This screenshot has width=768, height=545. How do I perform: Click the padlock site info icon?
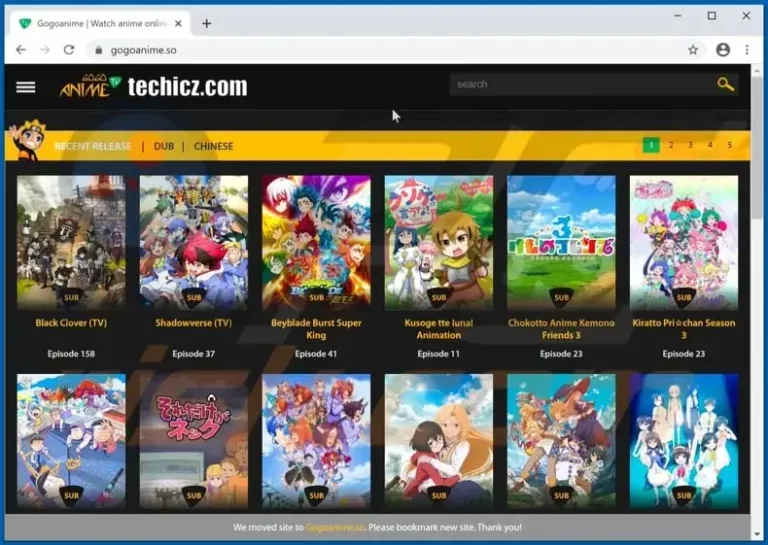click(x=98, y=50)
